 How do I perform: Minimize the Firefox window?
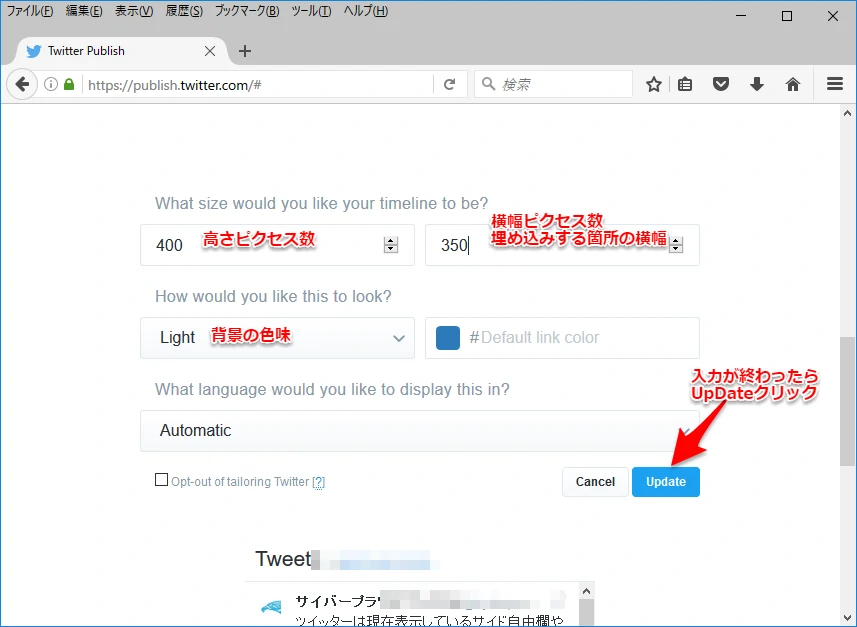(741, 16)
